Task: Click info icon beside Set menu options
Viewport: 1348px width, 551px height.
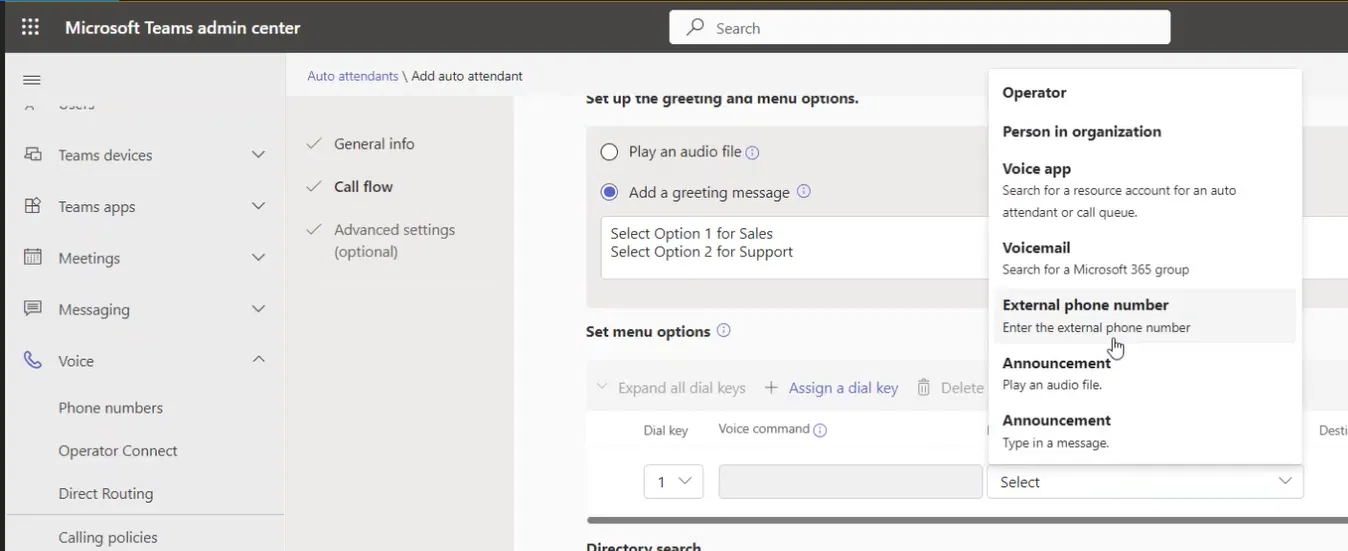Action: [x=724, y=331]
